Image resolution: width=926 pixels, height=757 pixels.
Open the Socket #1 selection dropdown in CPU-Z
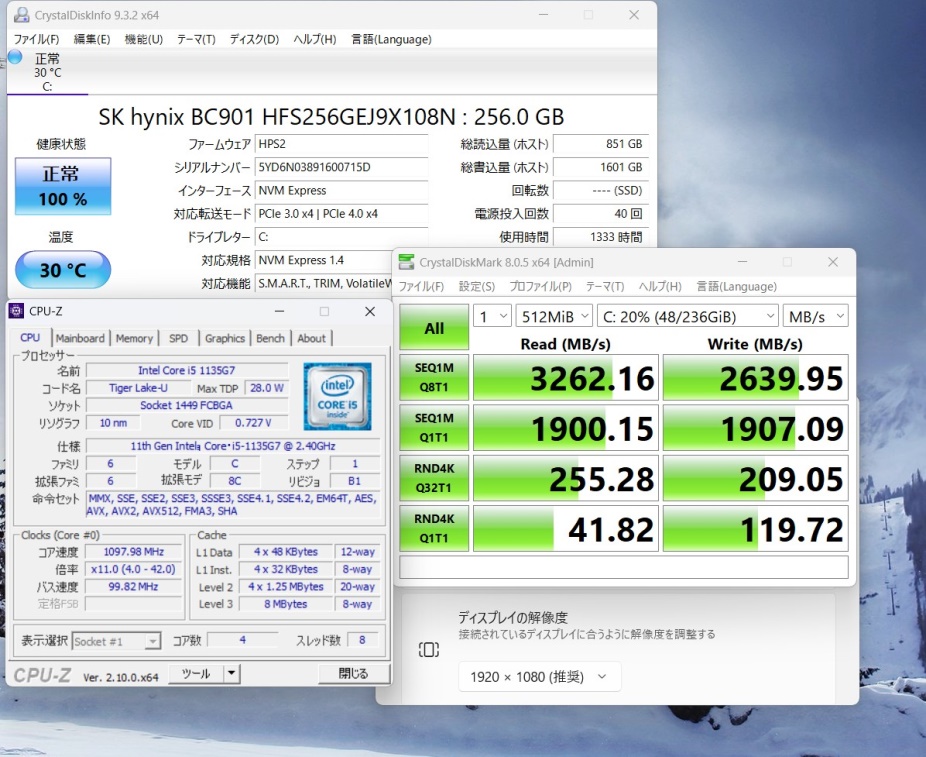click(x=116, y=641)
